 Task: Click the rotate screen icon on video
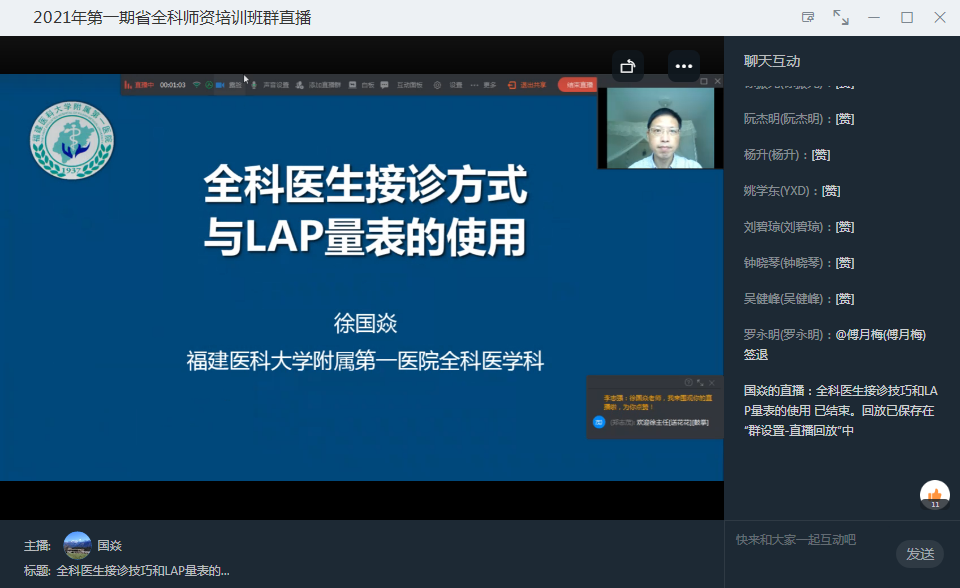627,66
